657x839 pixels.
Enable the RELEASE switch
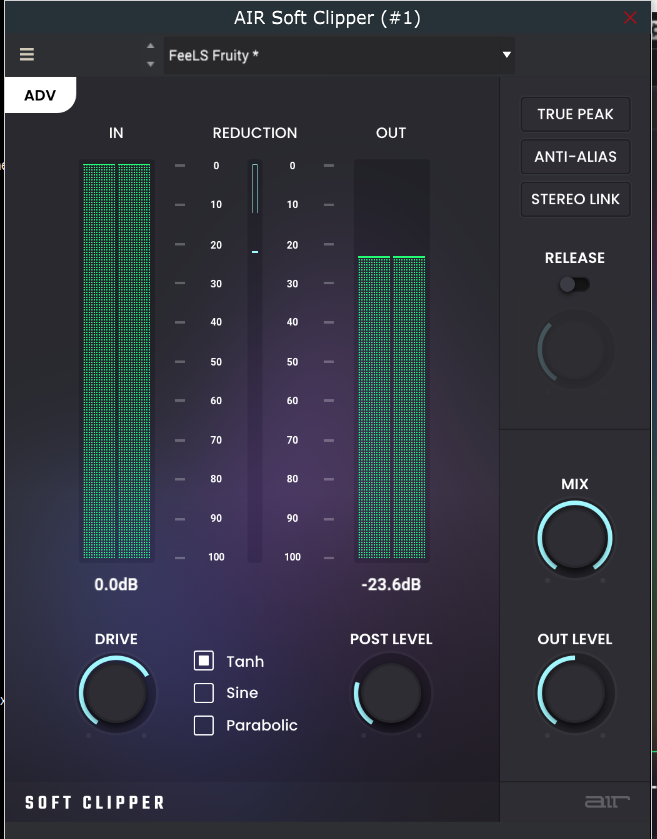[574, 284]
